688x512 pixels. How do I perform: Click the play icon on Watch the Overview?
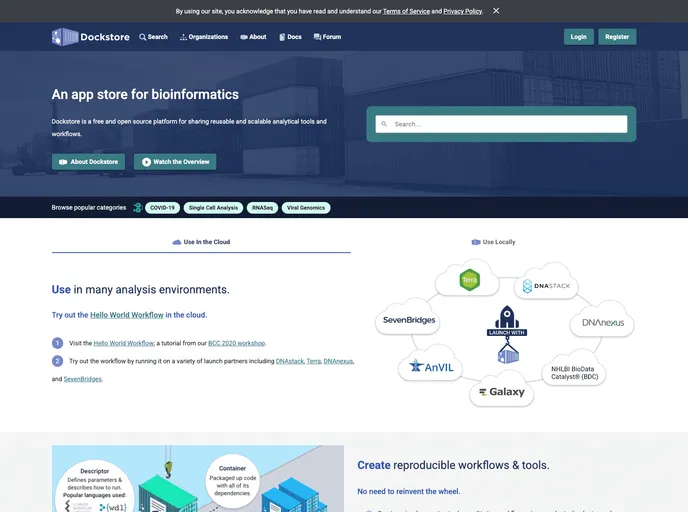147,162
